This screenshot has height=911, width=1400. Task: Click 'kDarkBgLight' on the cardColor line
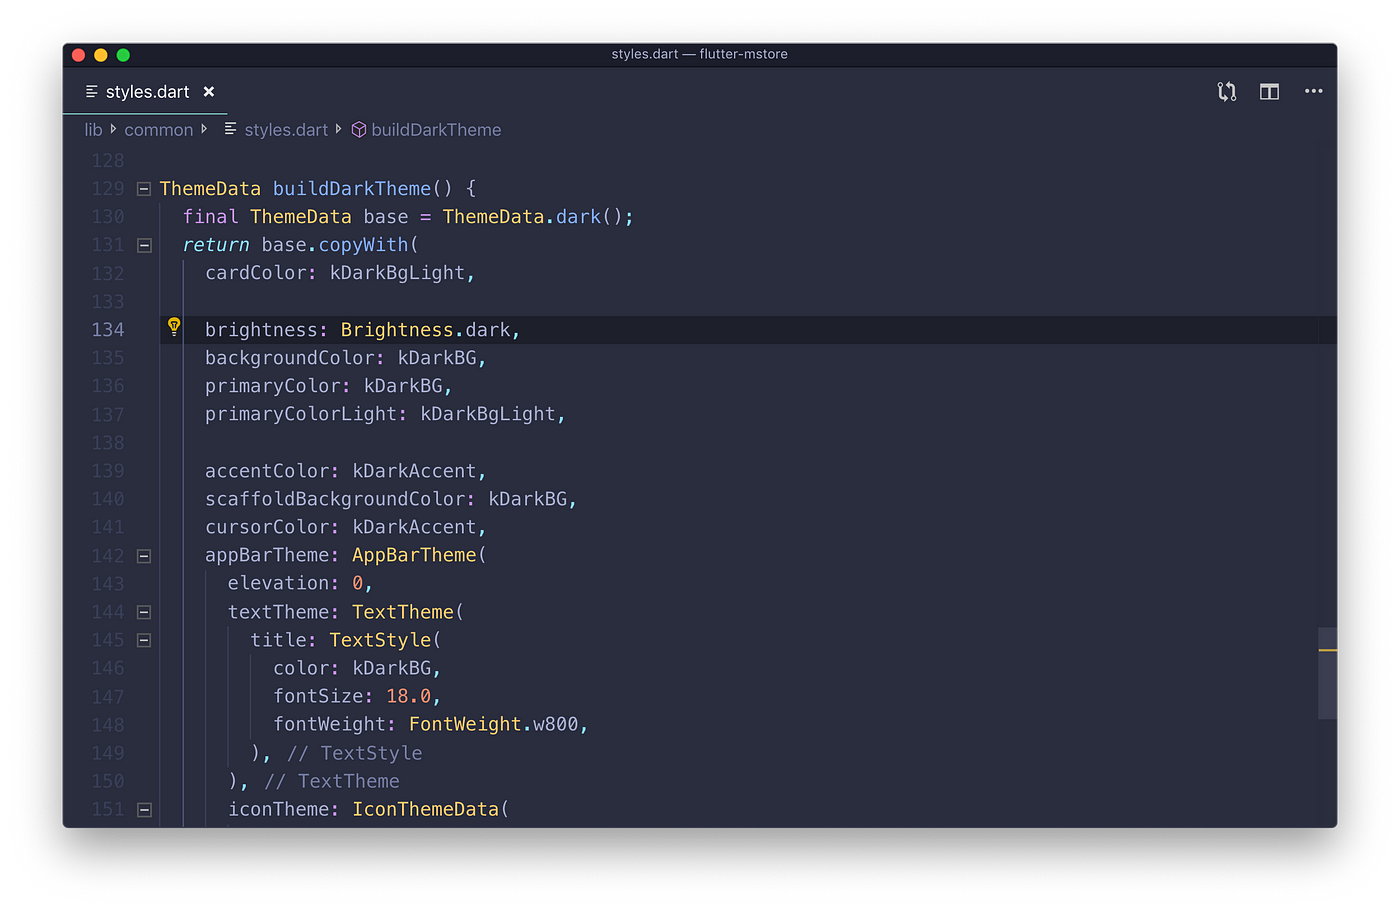pos(397,273)
